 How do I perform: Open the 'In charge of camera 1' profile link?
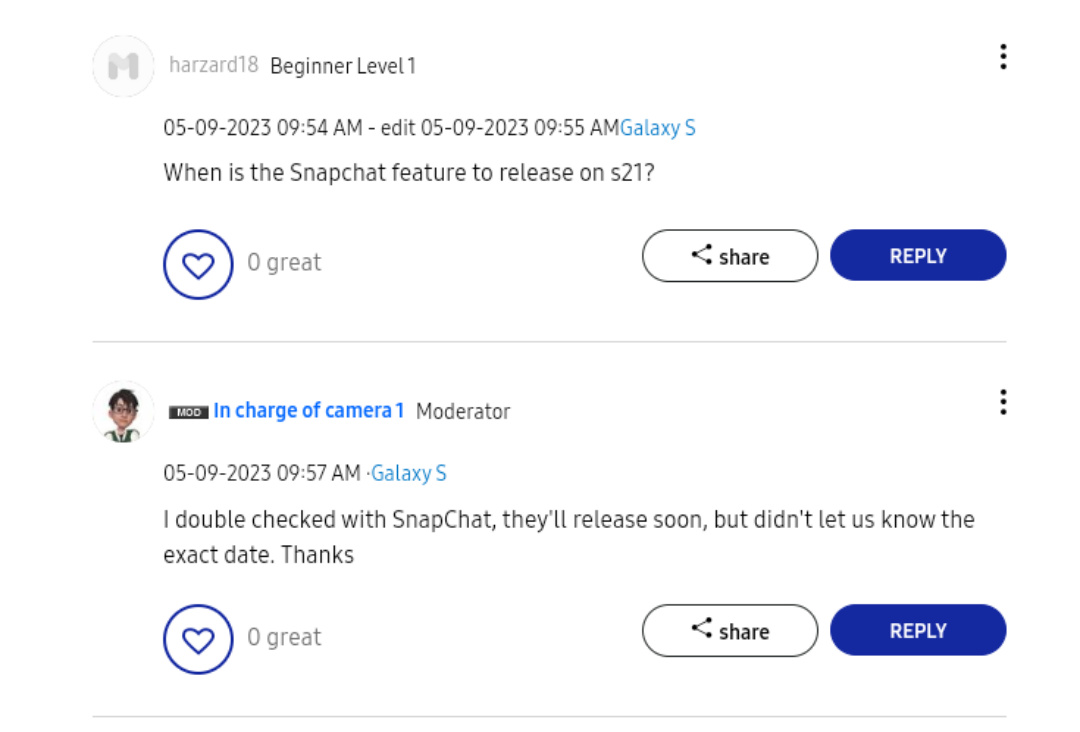point(308,411)
